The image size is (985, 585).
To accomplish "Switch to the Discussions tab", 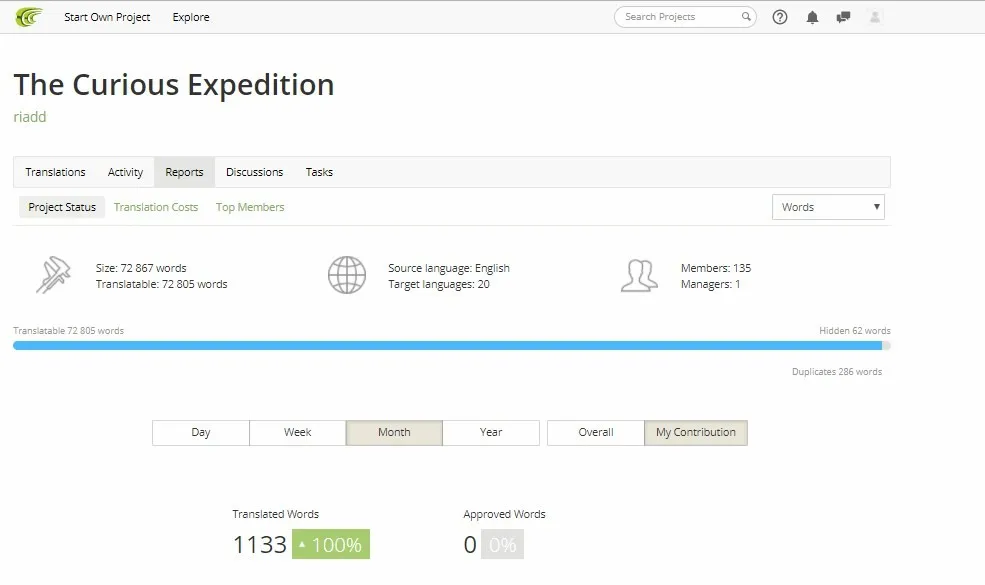I will (x=254, y=172).
